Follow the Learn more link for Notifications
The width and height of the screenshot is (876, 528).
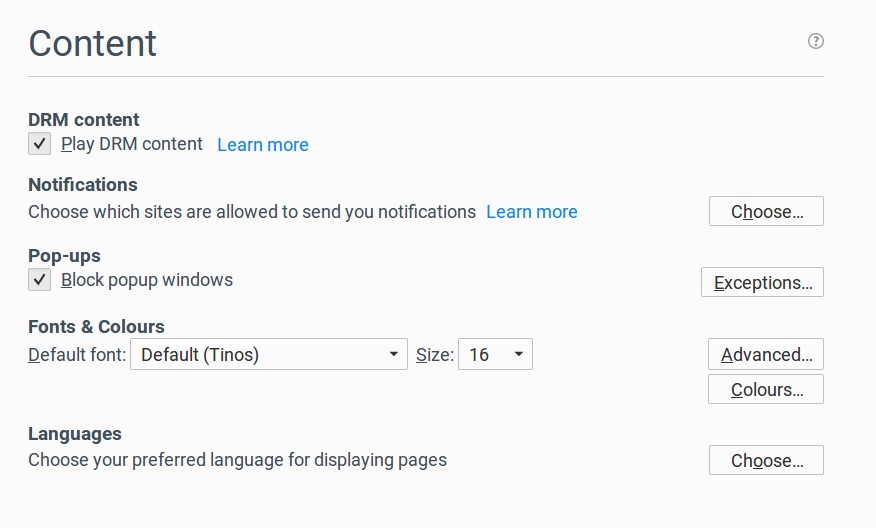click(x=532, y=212)
